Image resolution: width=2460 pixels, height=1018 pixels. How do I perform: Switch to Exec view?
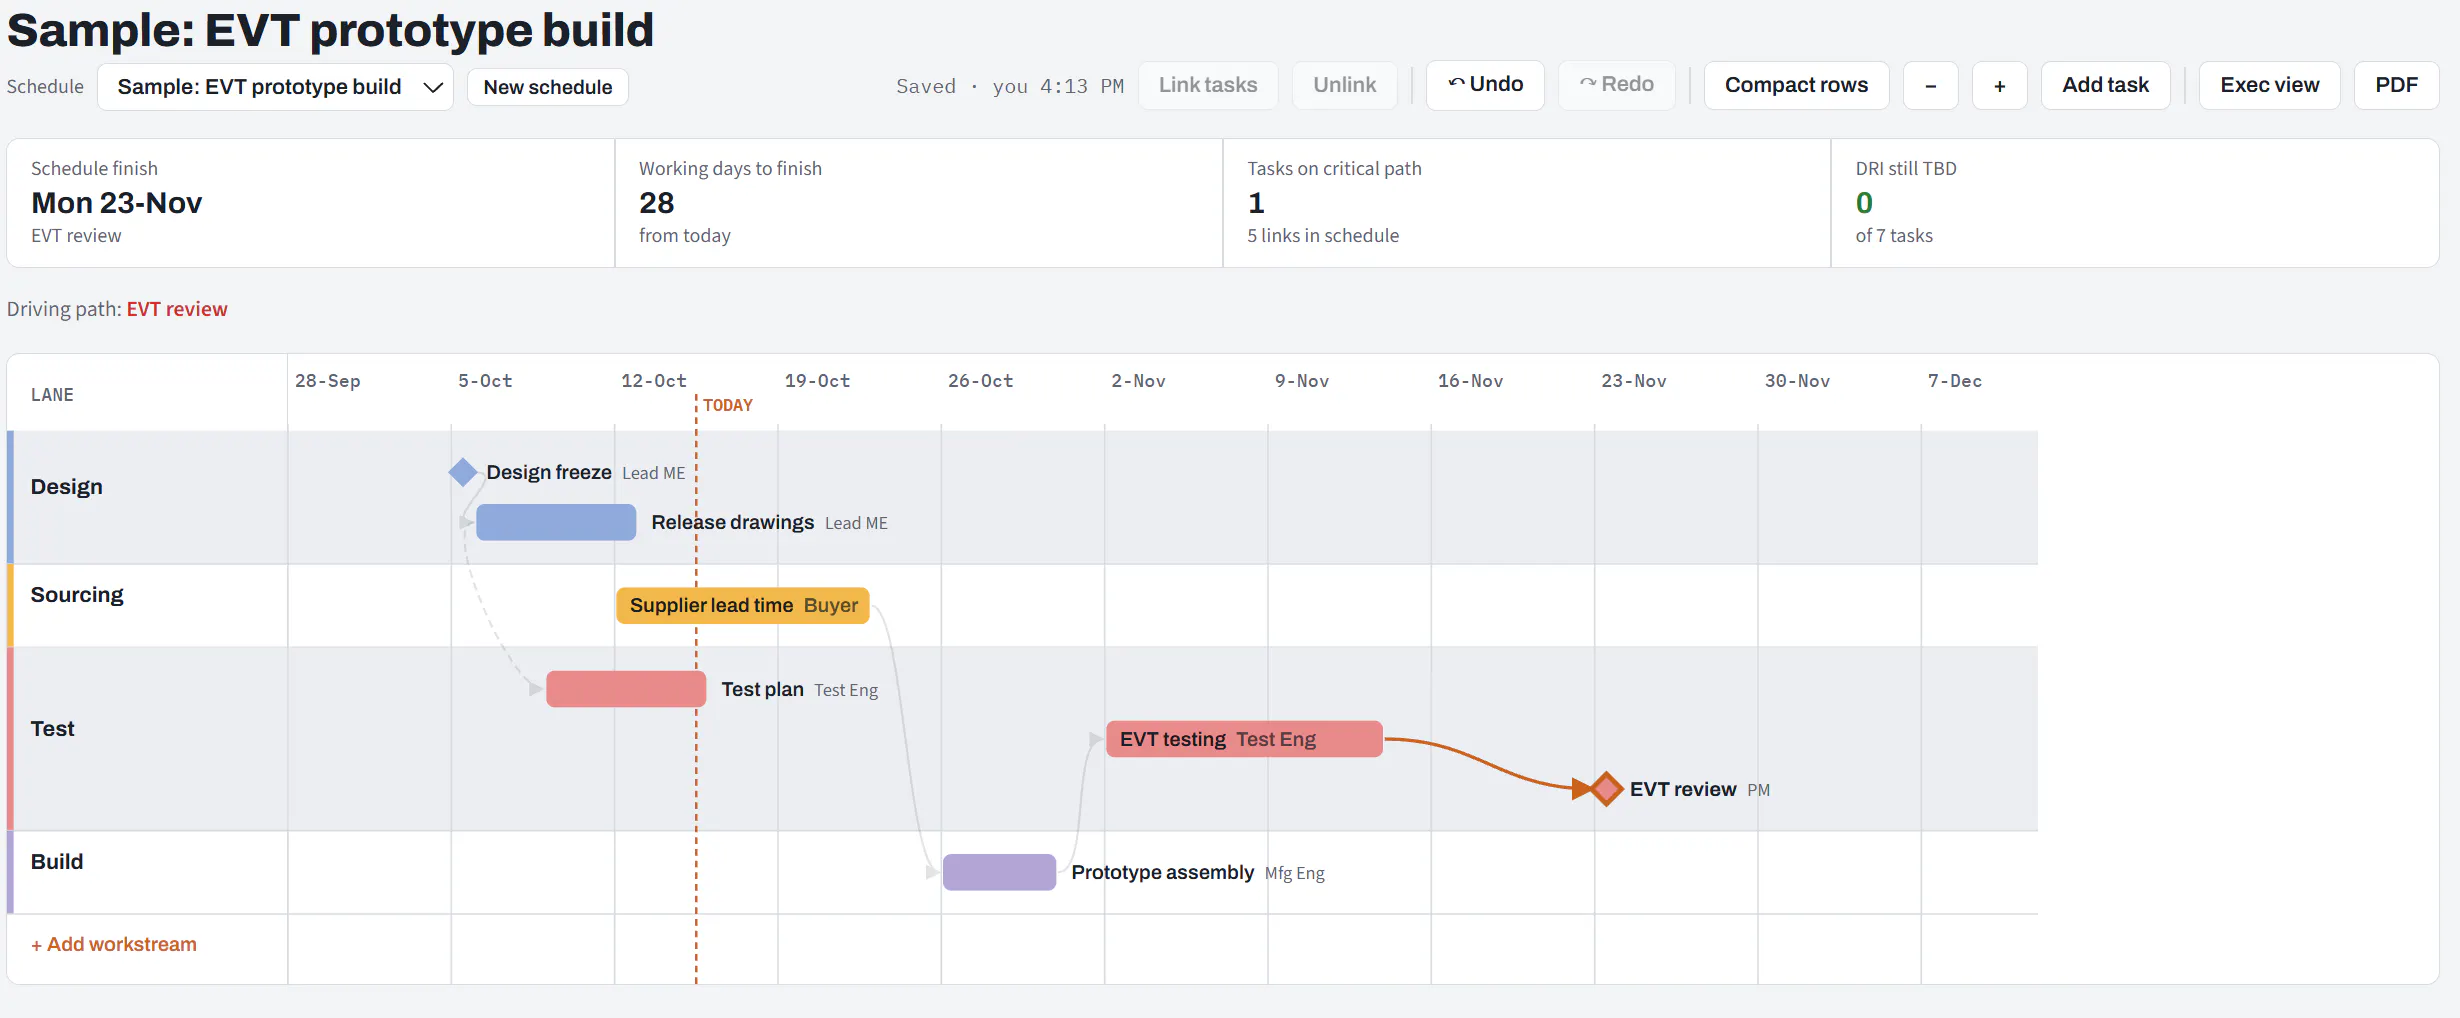2270,86
